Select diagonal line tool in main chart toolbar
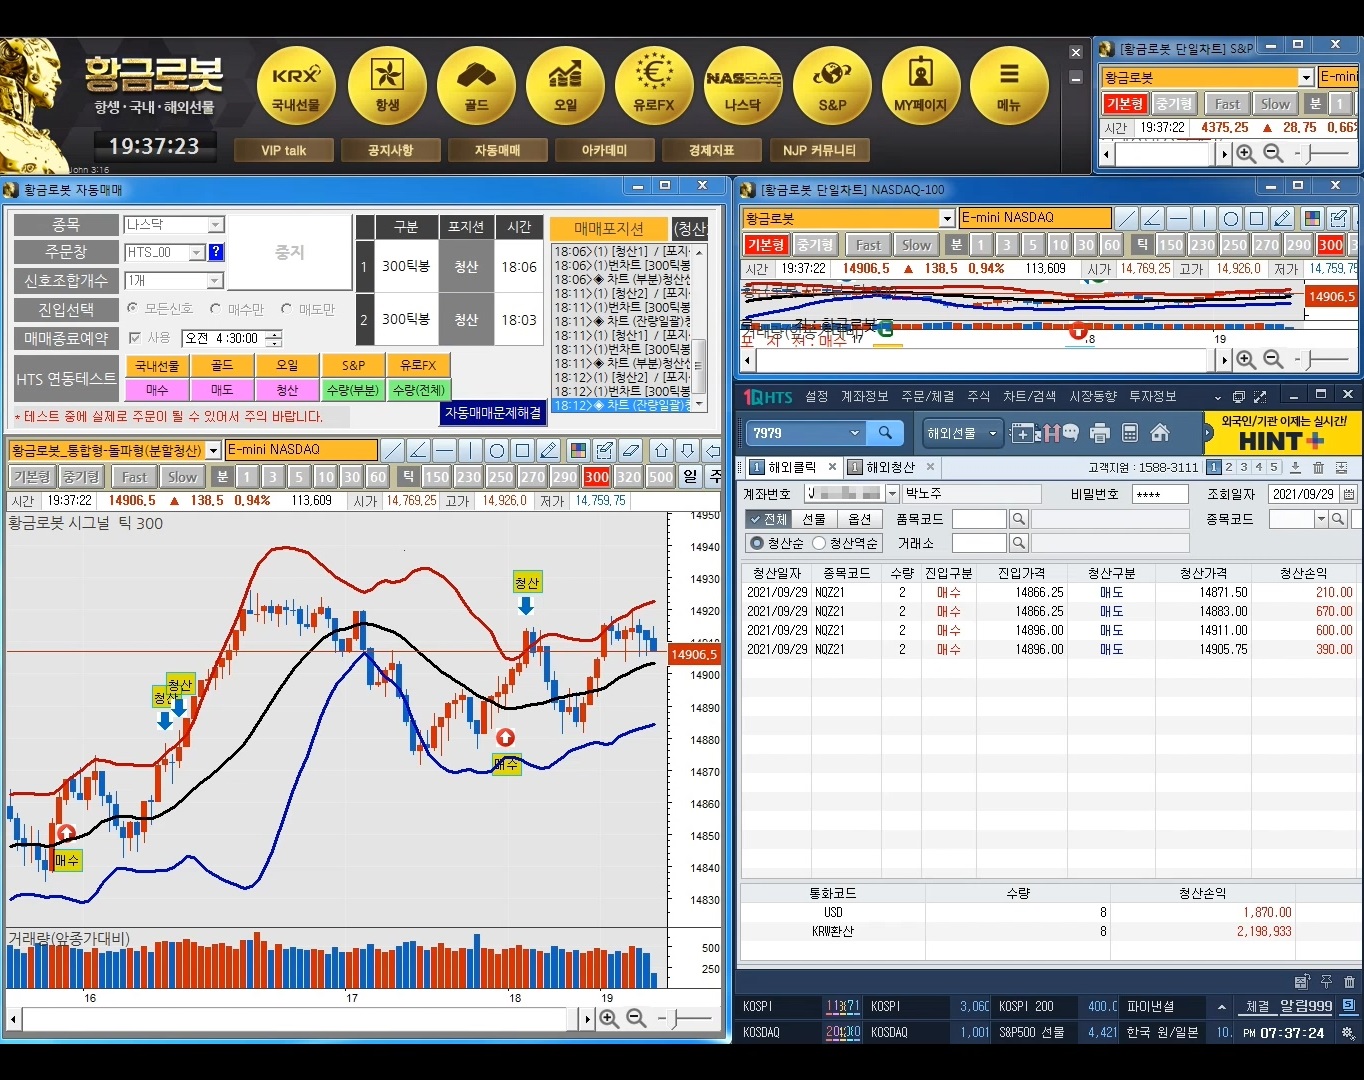Viewport: 1364px width, 1080px height. (393, 450)
